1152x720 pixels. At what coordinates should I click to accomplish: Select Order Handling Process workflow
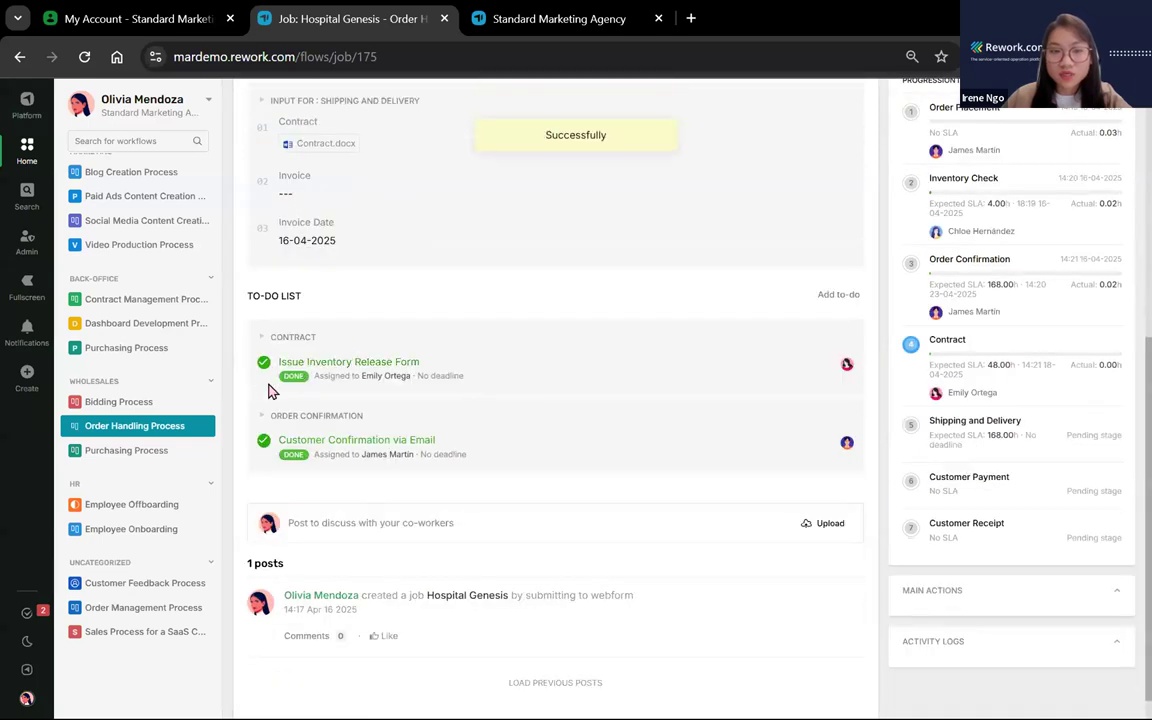click(138, 426)
